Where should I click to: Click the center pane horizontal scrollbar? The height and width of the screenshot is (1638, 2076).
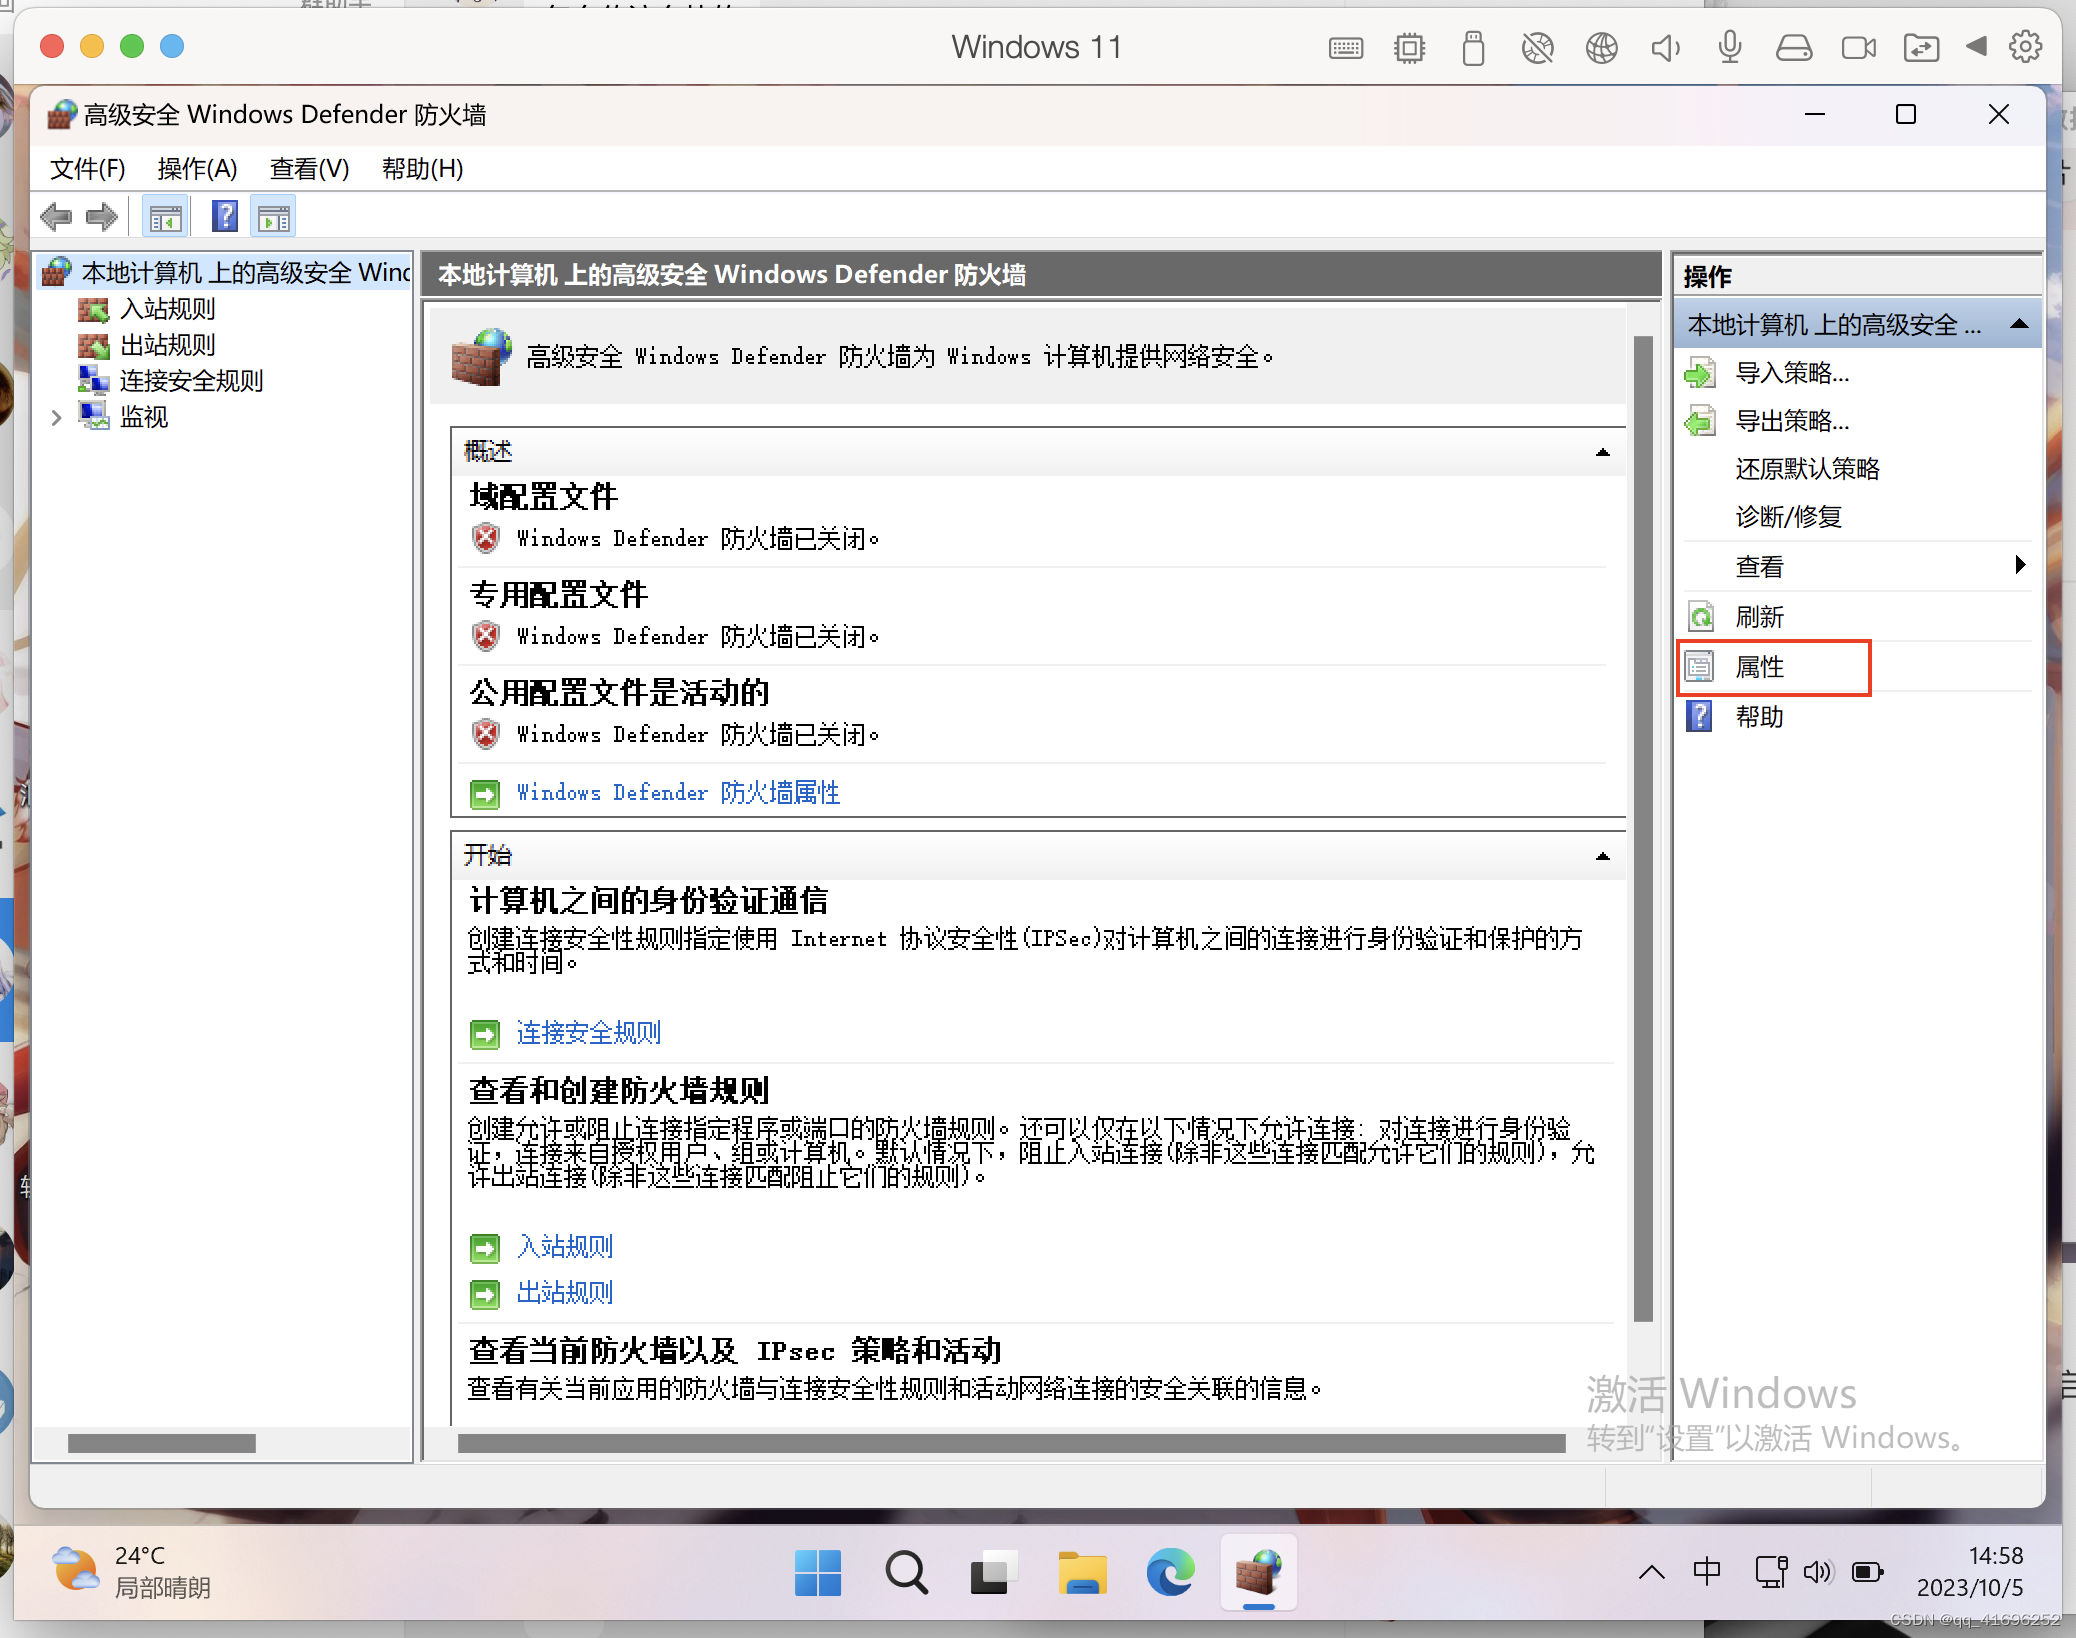click(x=1011, y=1443)
